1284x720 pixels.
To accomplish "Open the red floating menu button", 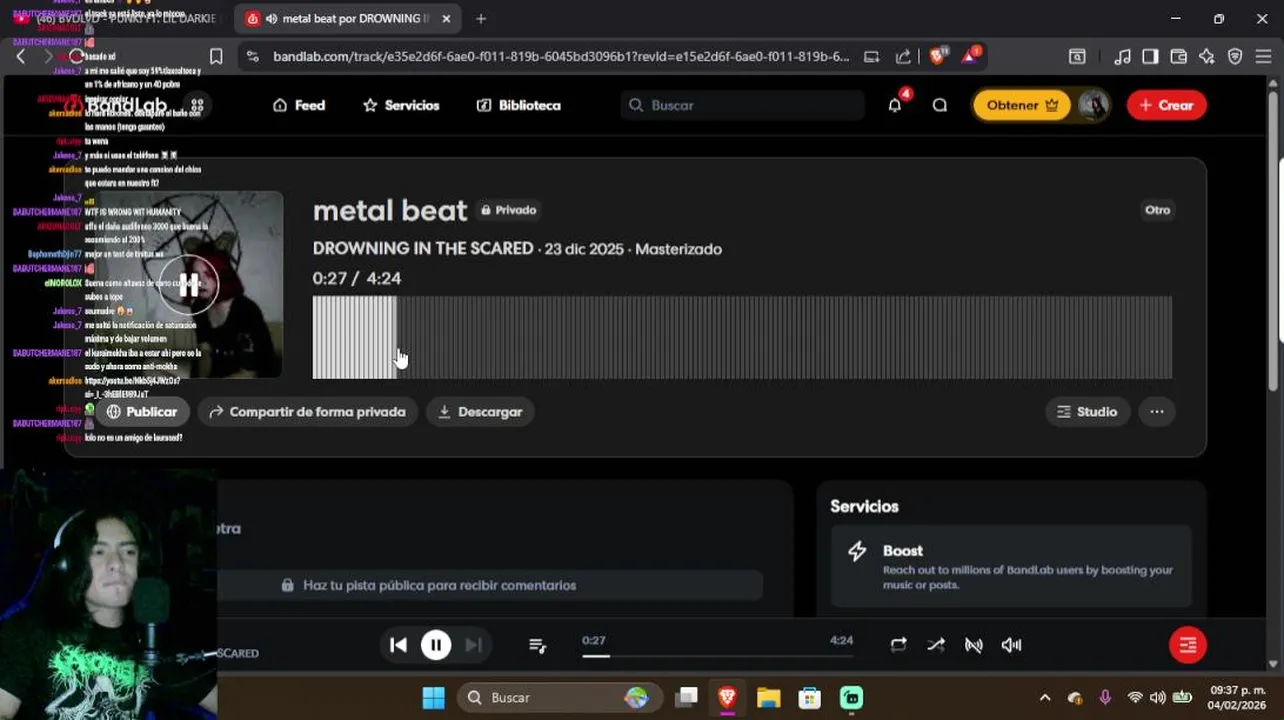I will [x=1188, y=645].
